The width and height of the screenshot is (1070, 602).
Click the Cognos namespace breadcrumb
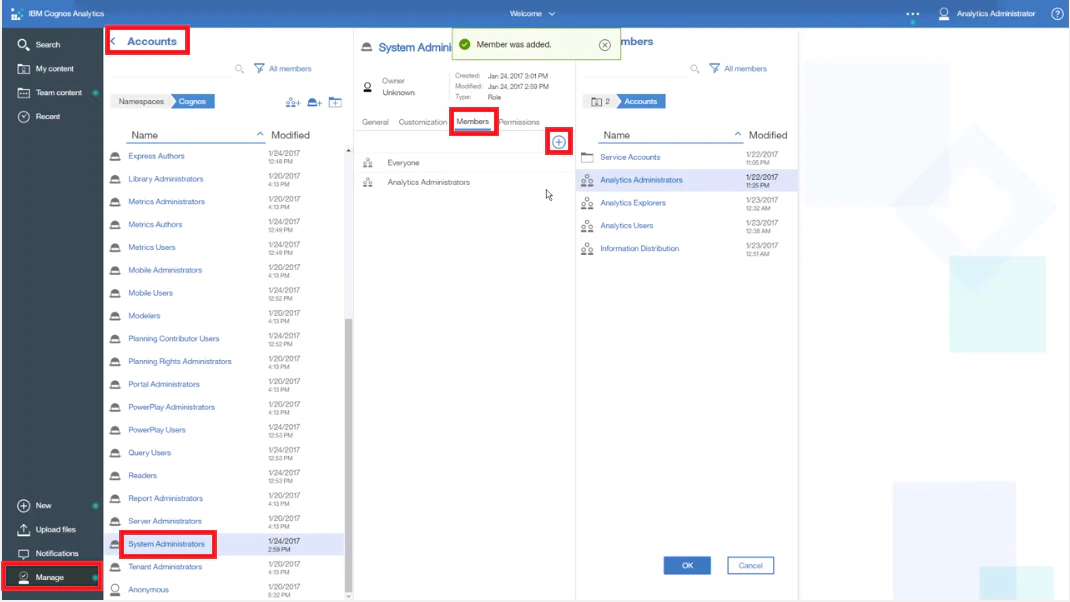click(x=193, y=102)
